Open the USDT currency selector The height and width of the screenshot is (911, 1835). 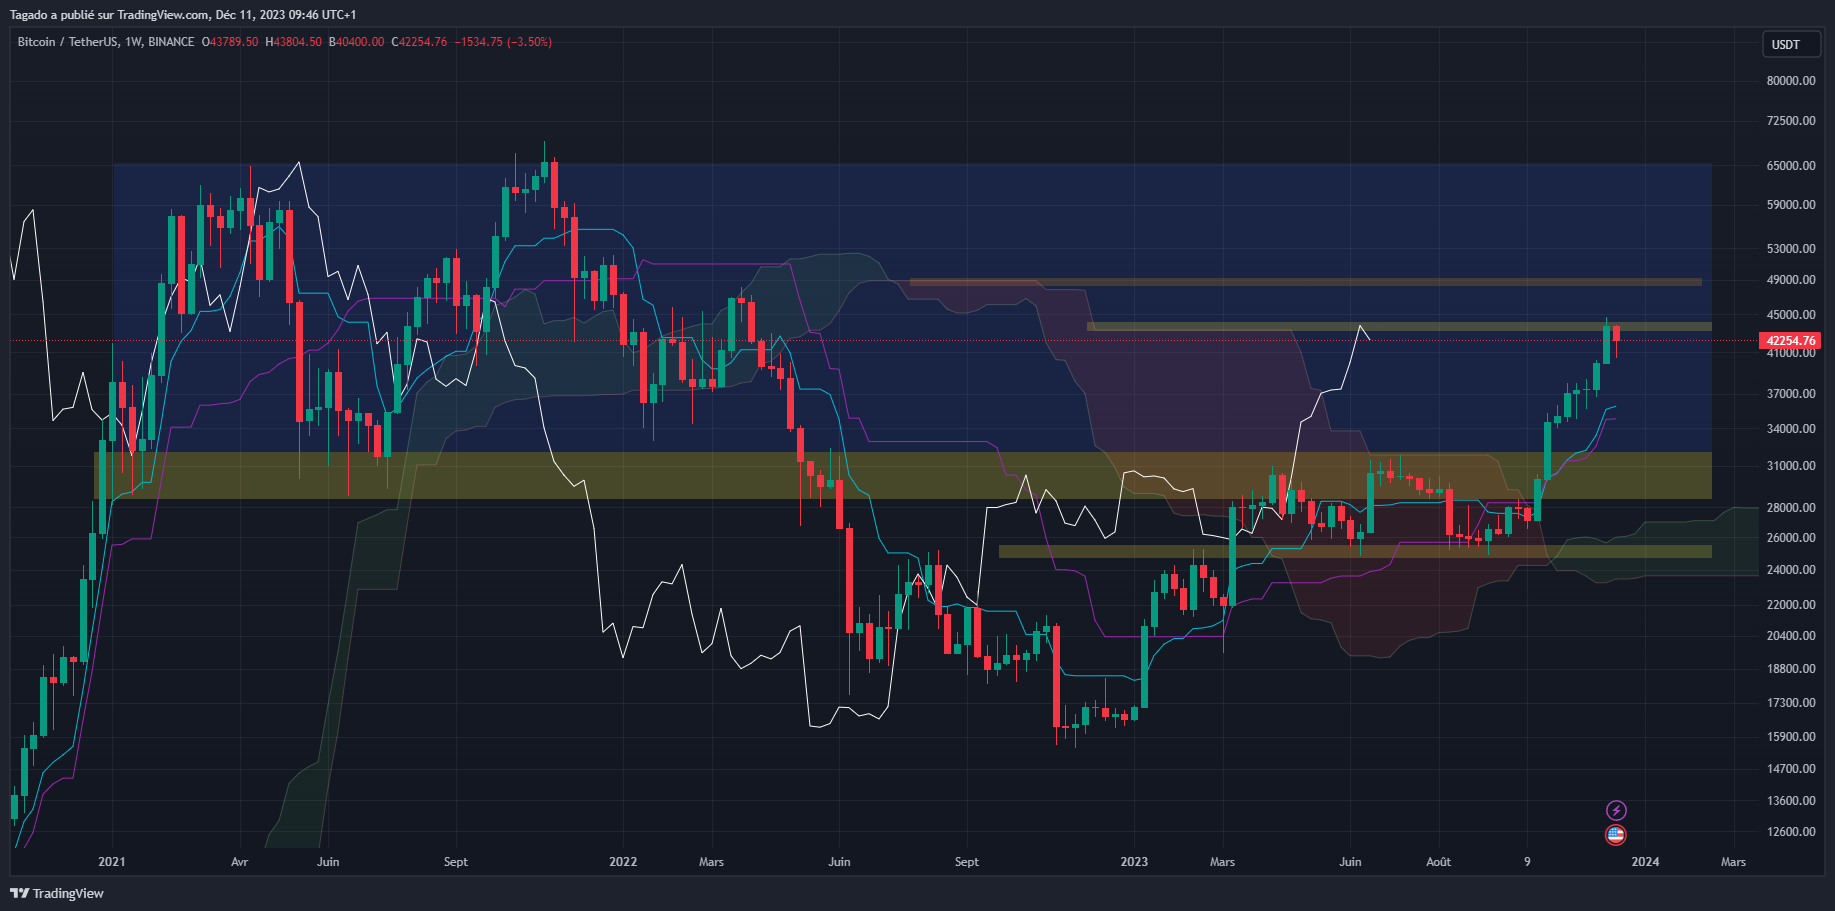1785,44
